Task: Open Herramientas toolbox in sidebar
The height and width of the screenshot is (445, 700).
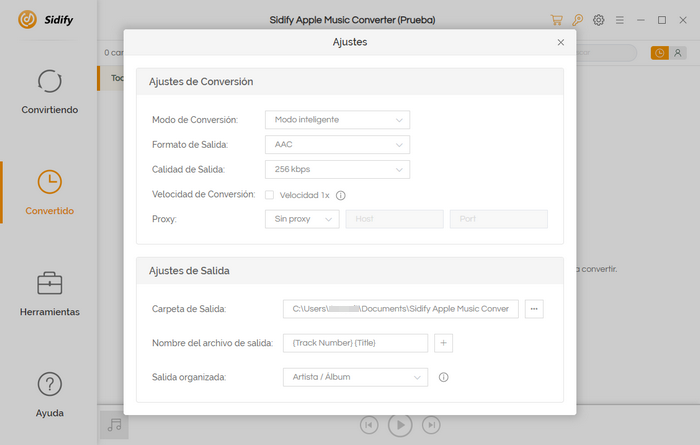Action: [50, 294]
